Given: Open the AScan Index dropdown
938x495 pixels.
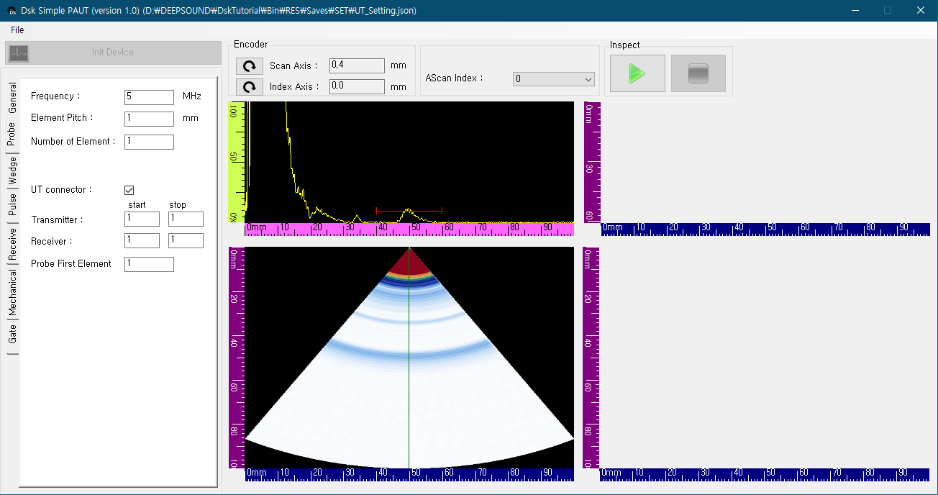Looking at the screenshot, I should (x=553, y=78).
